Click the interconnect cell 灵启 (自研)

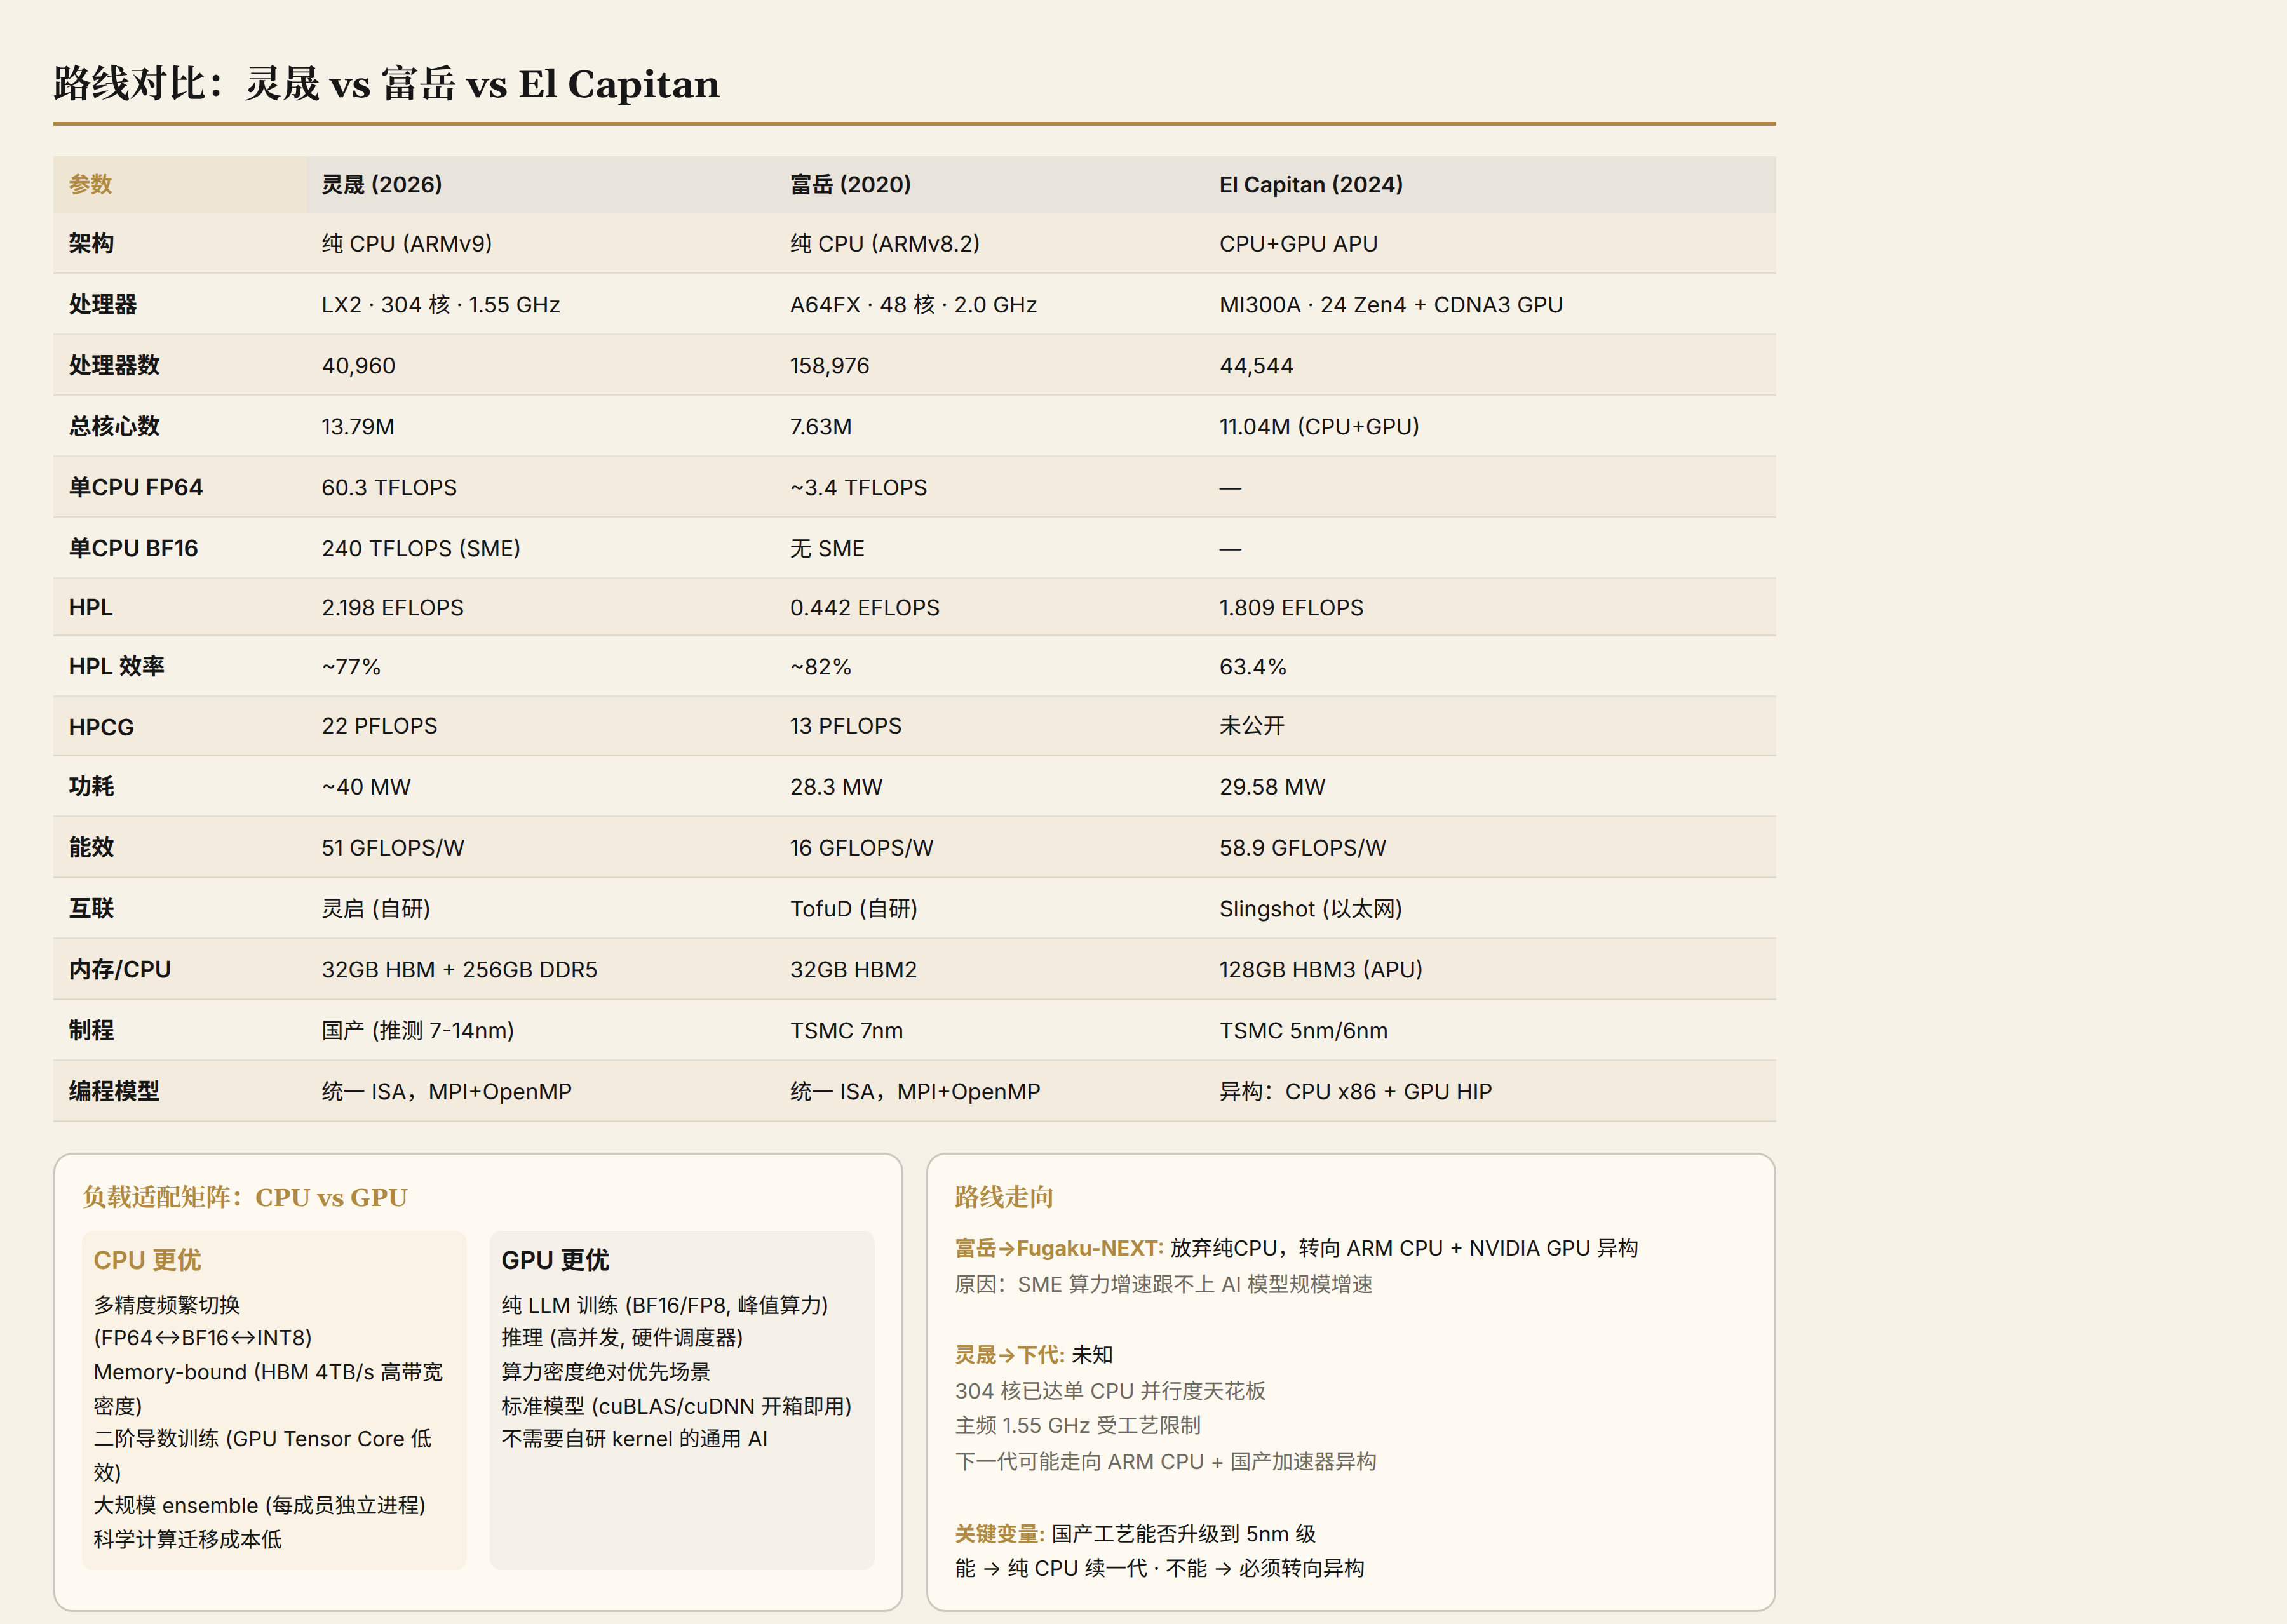coord(376,909)
